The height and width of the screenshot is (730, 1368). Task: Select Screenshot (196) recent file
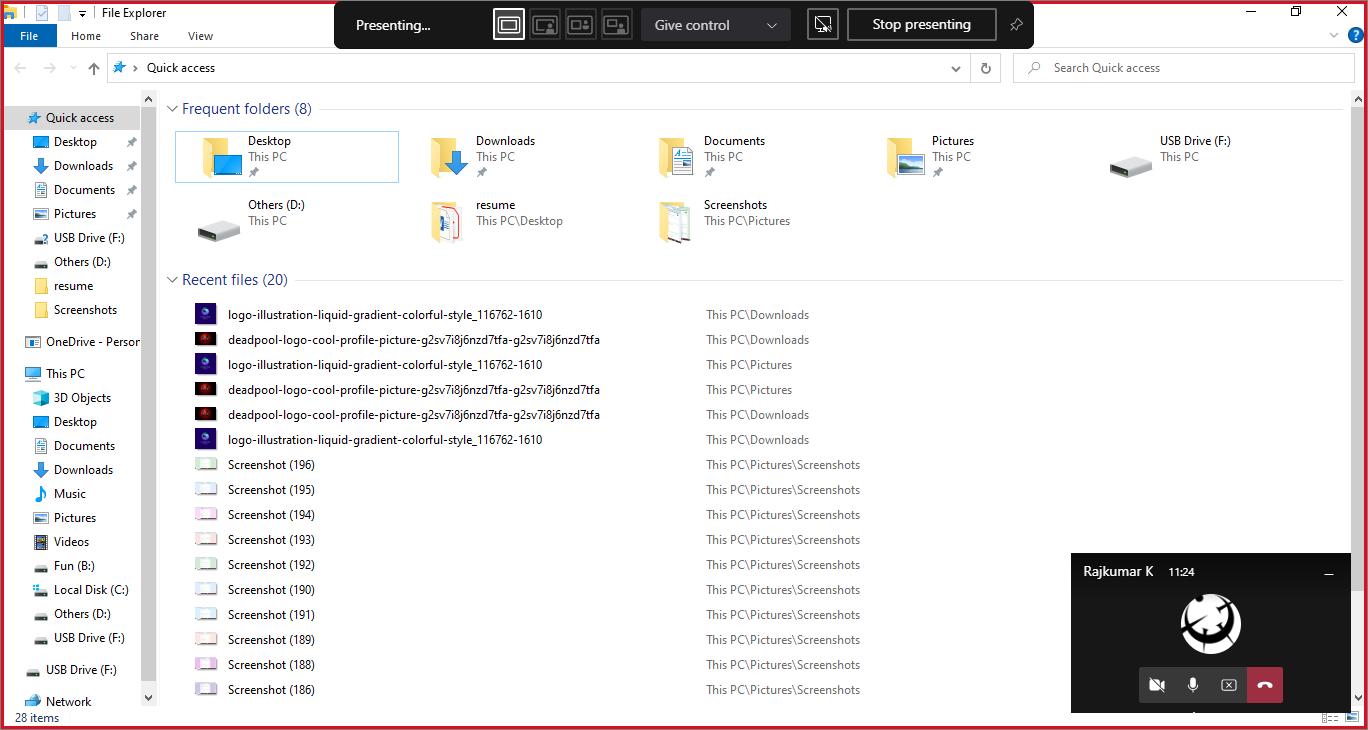271,465
